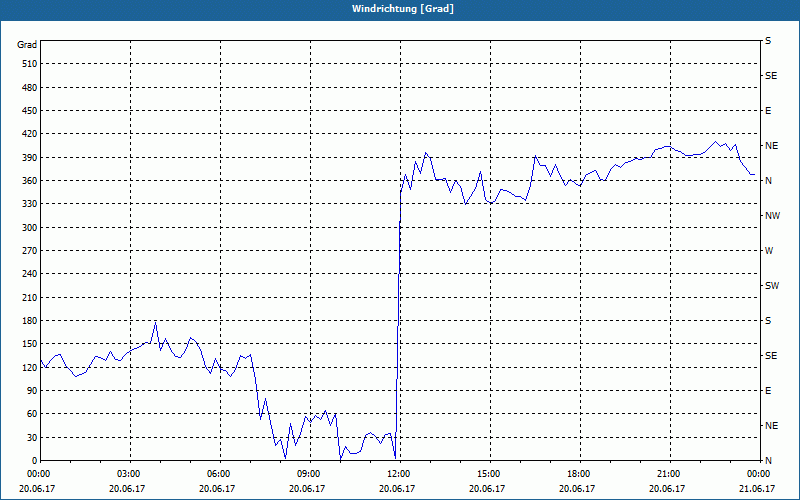The width and height of the screenshot is (800, 500).
Task: Select the 60 tick on the Grad axis
Action: (32, 414)
